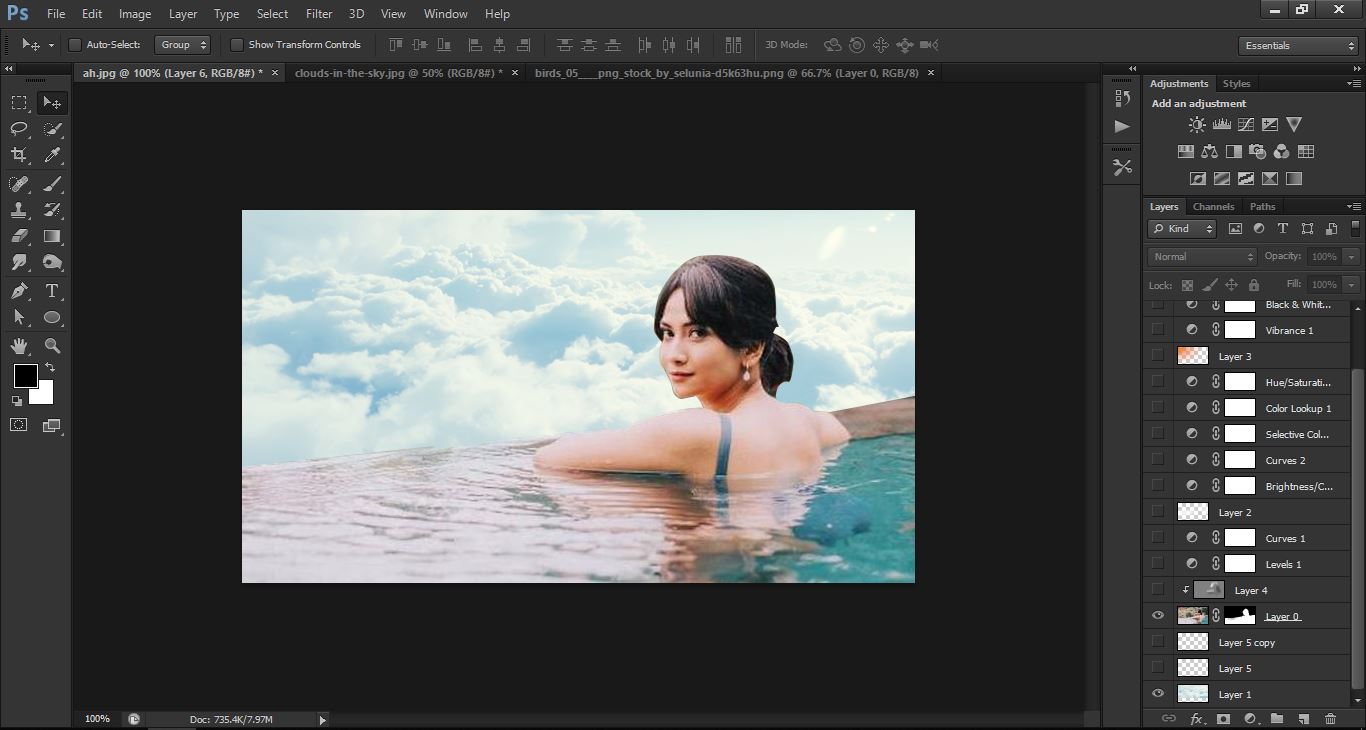The width and height of the screenshot is (1366, 730).
Task: Click the Layer 3 thumbnail
Action: coord(1192,356)
